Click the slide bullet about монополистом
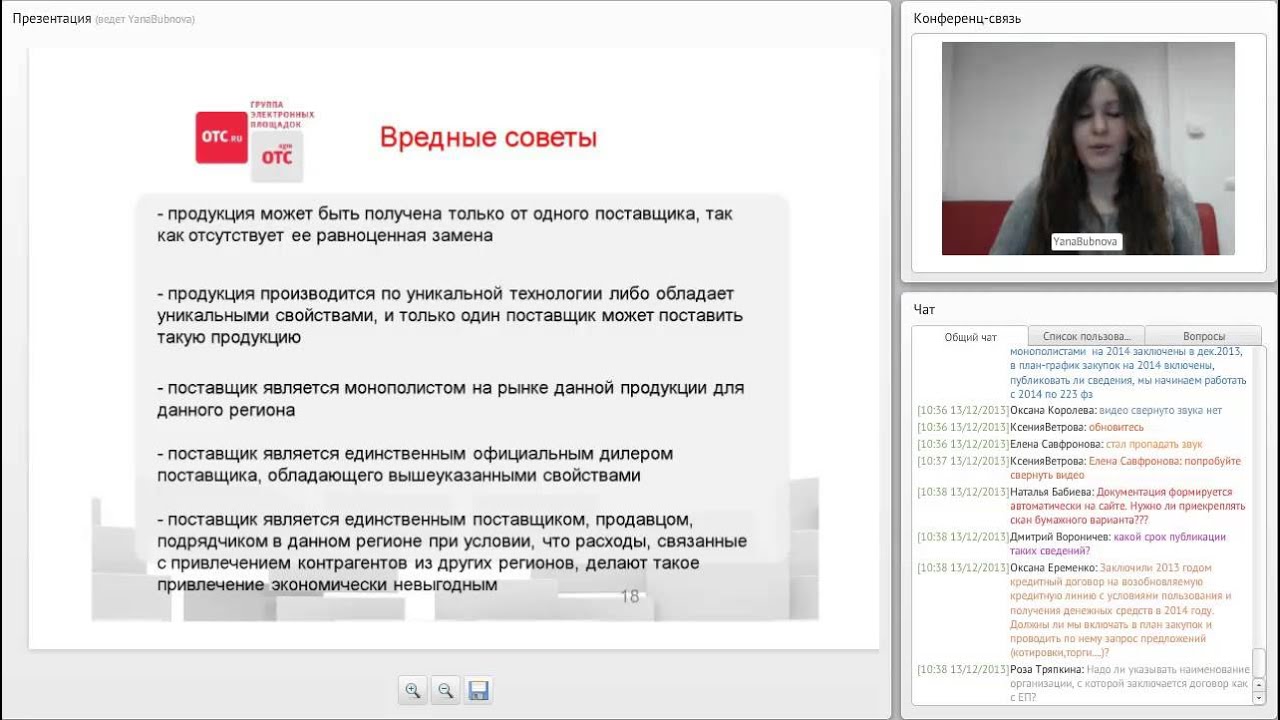 click(450, 399)
